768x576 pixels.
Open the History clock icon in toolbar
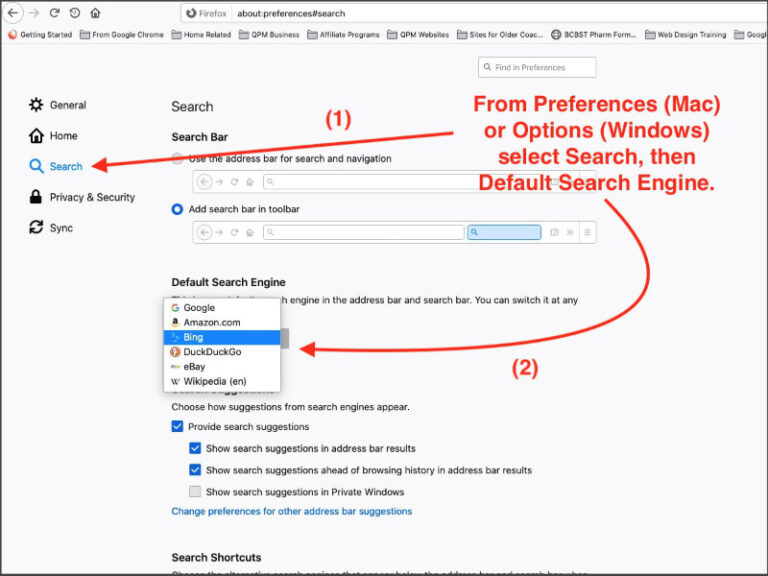[x=74, y=13]
